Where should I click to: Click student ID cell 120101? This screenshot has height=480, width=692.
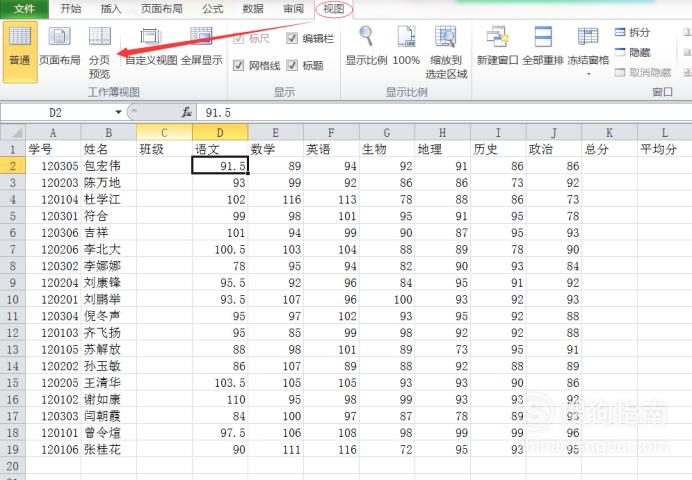pyautogui.click(x=53, y=433)
